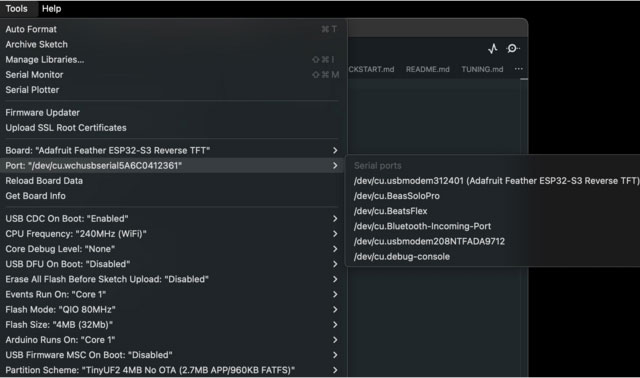Launch Serial Plotter from Tools menu

(173, 90)
